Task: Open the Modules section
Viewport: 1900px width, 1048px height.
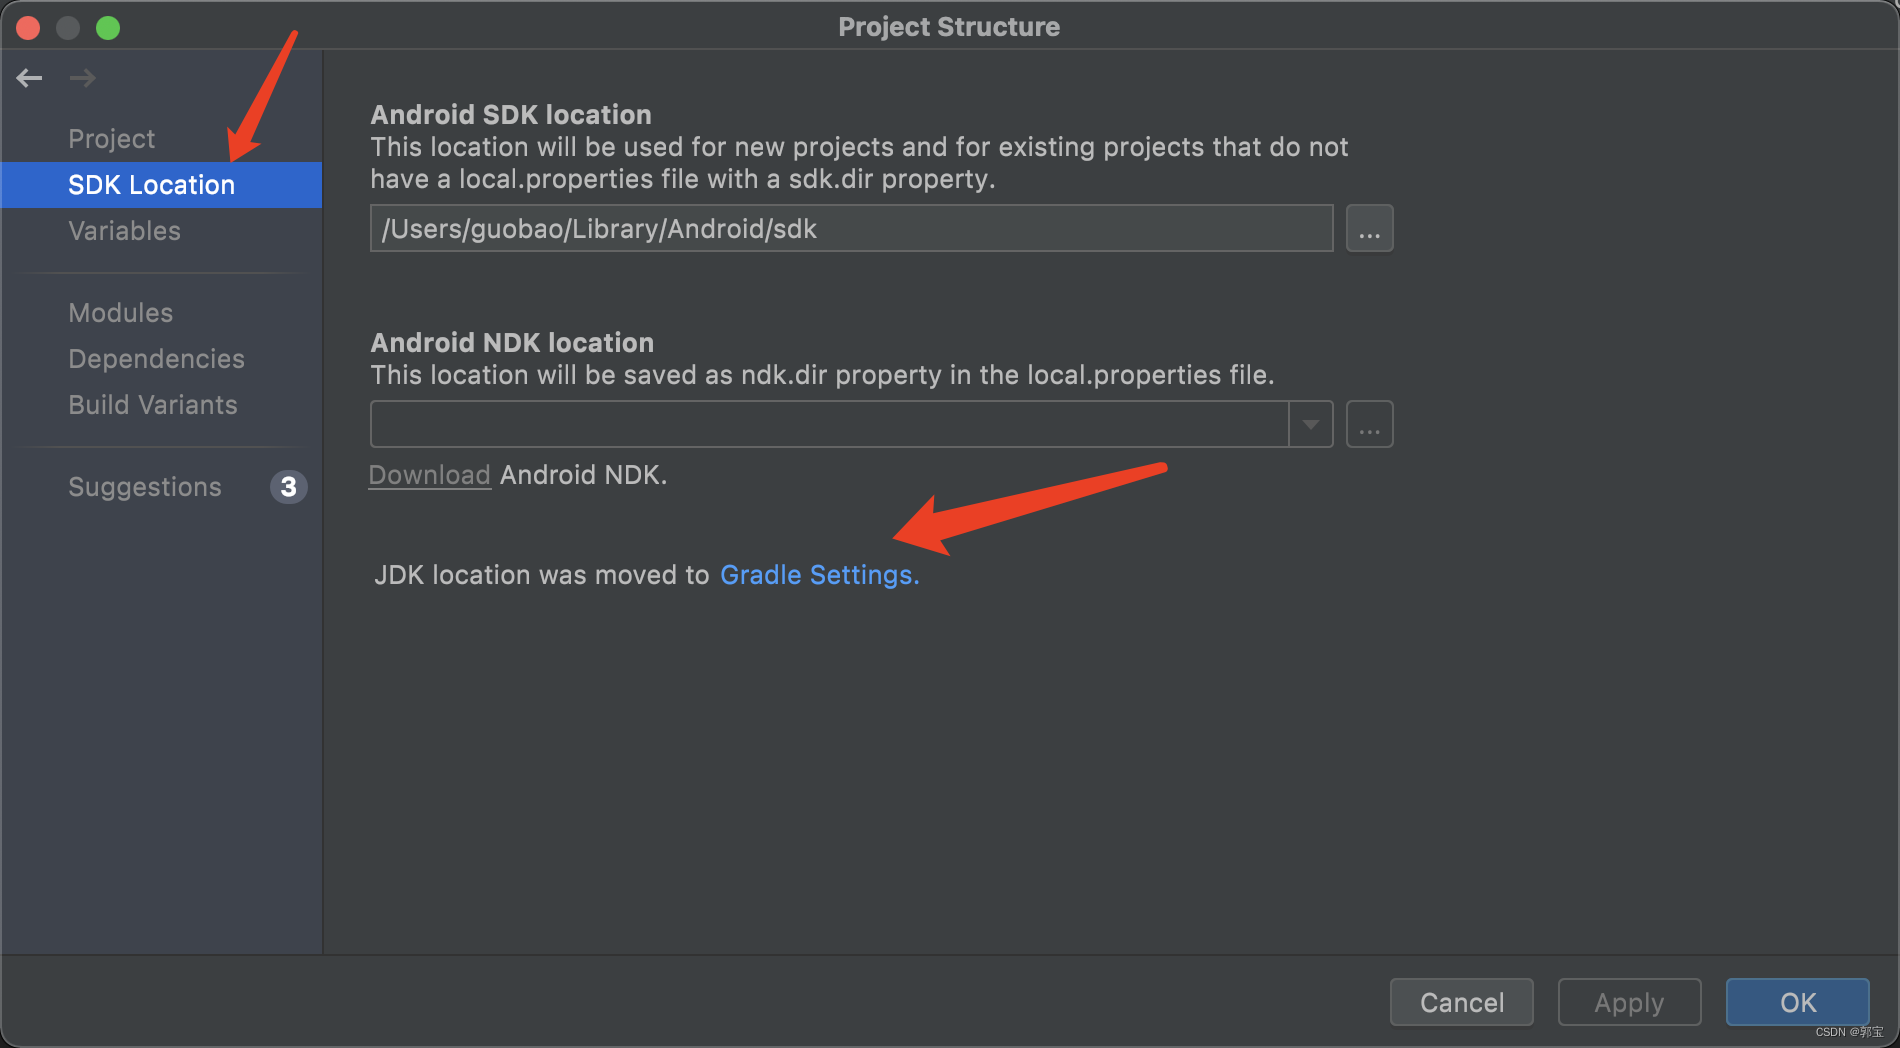Action: point(120,312)
